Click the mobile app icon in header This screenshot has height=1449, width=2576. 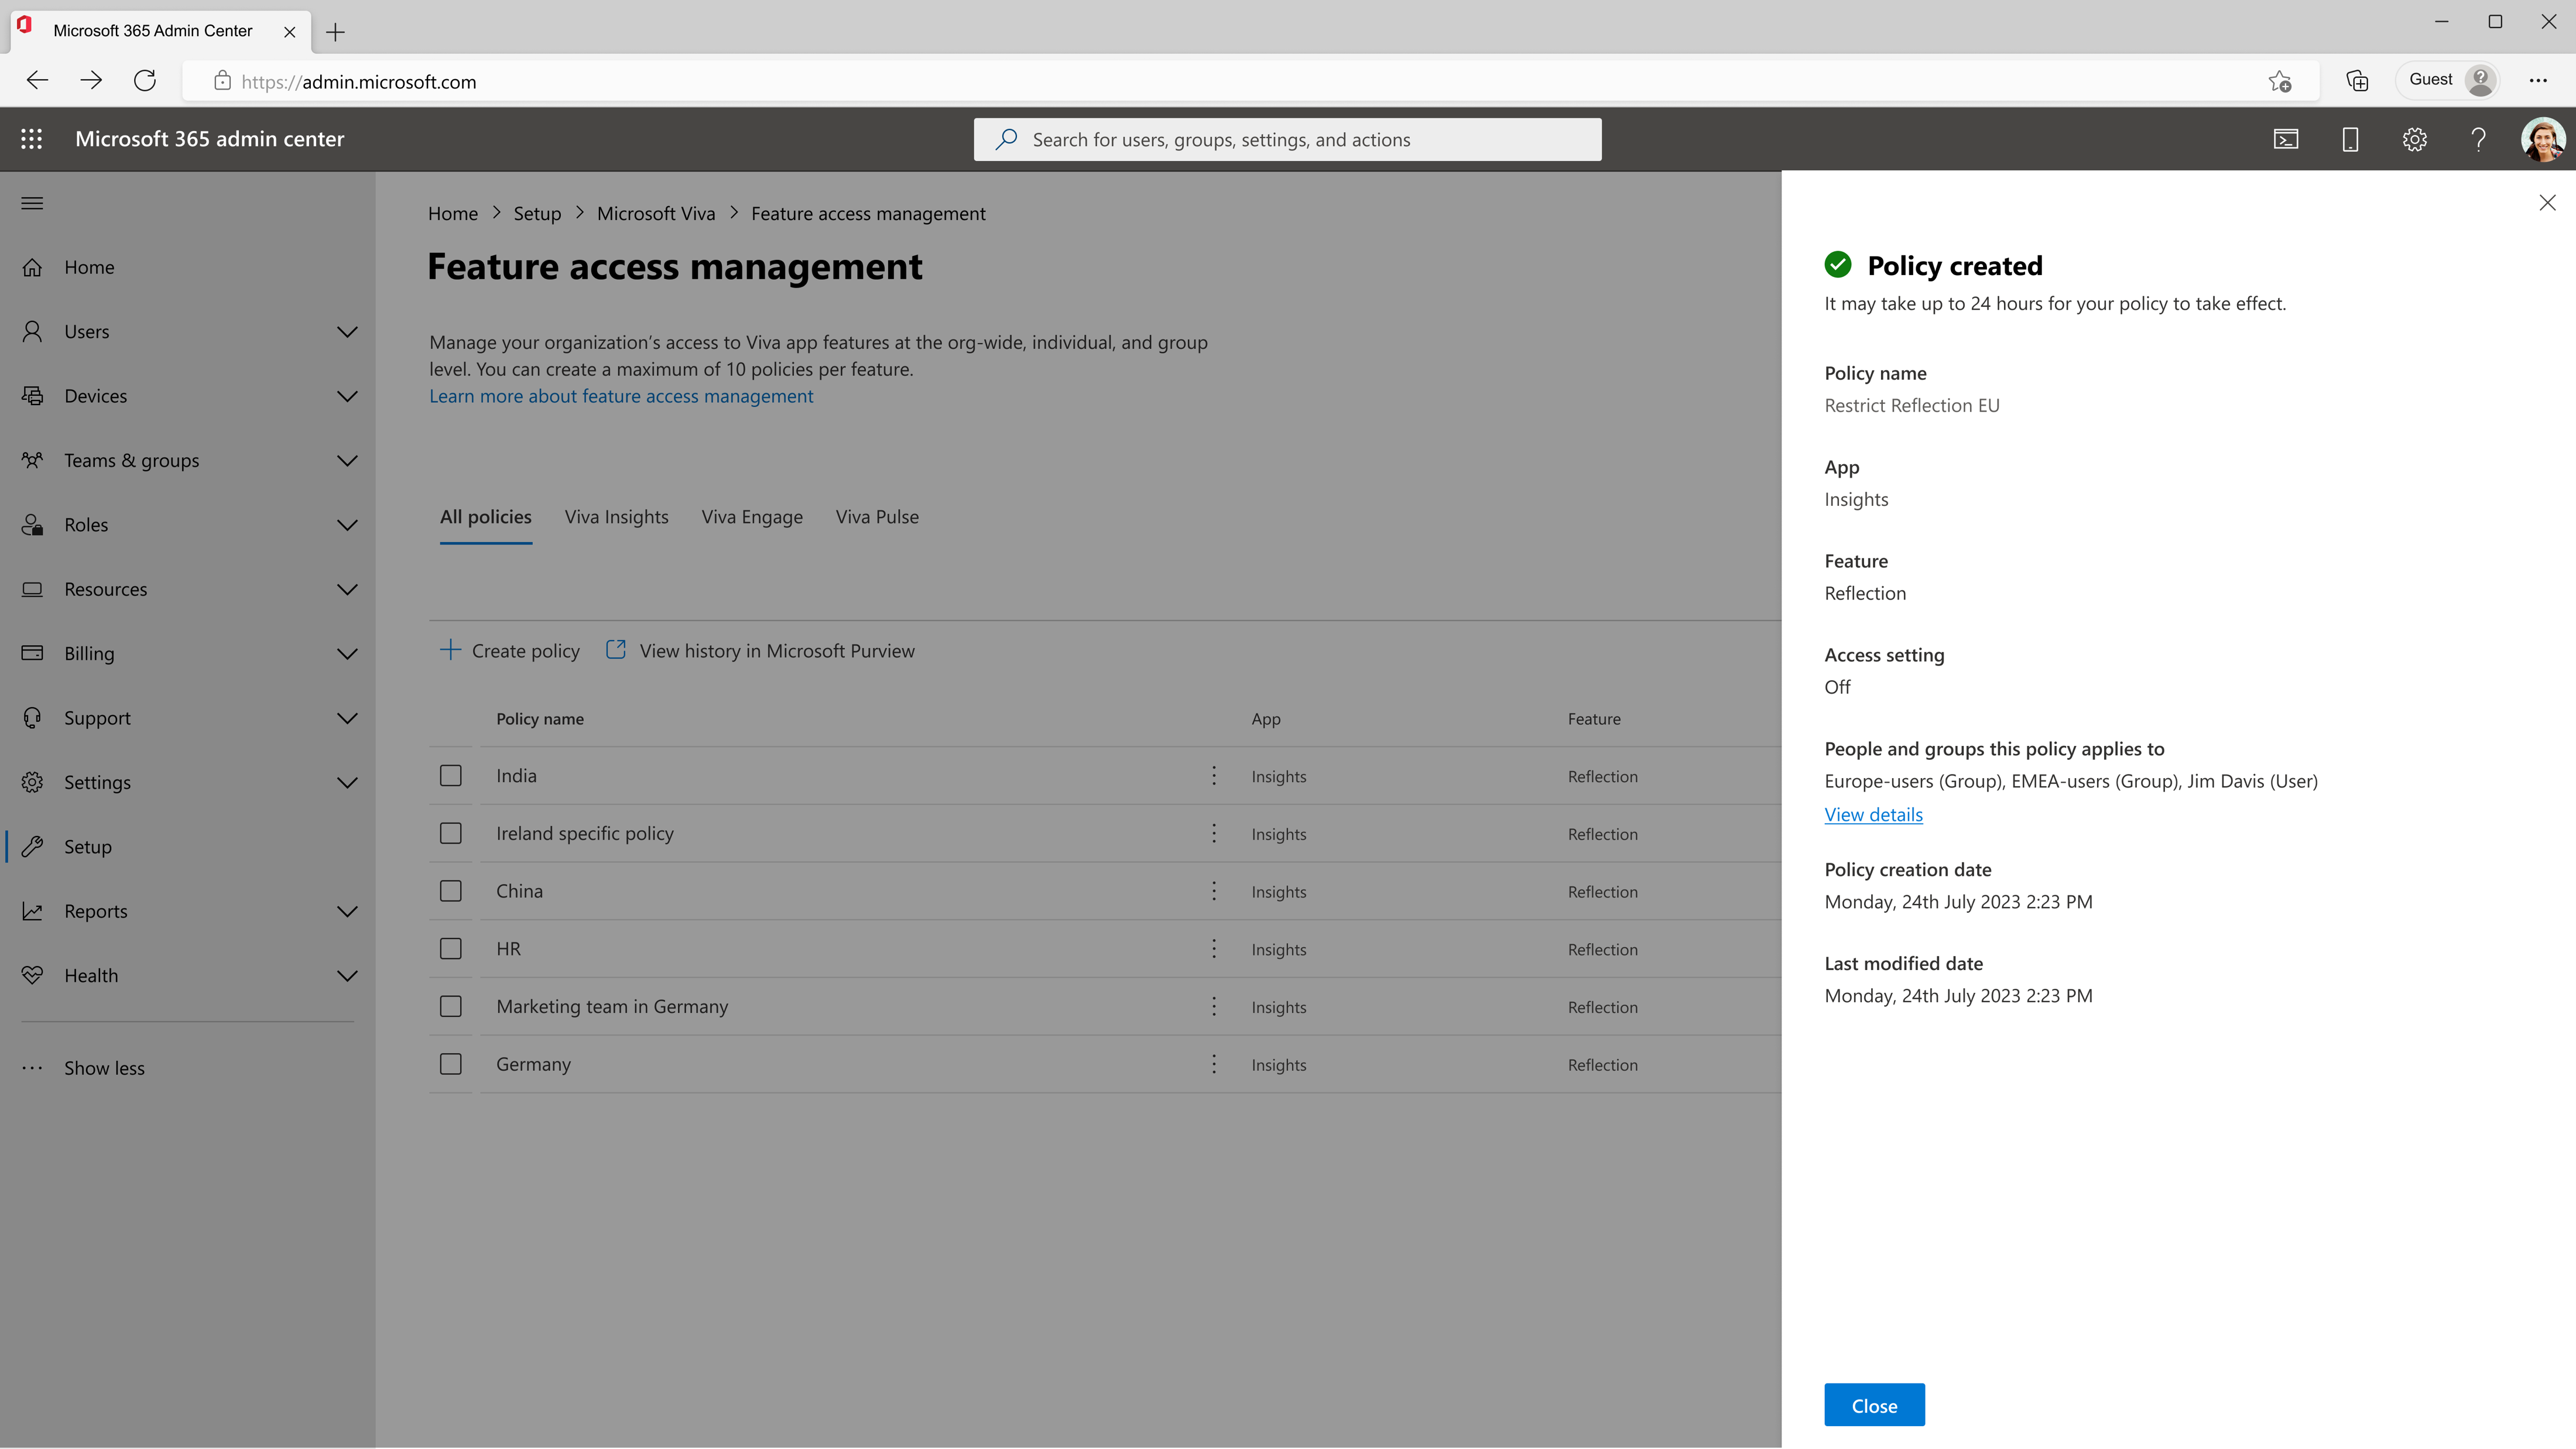click(2350, 139)
